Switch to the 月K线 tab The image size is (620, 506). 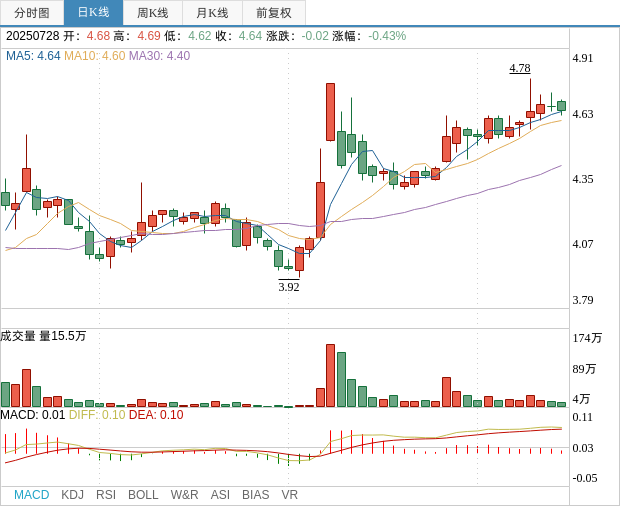tap(212, 13)
